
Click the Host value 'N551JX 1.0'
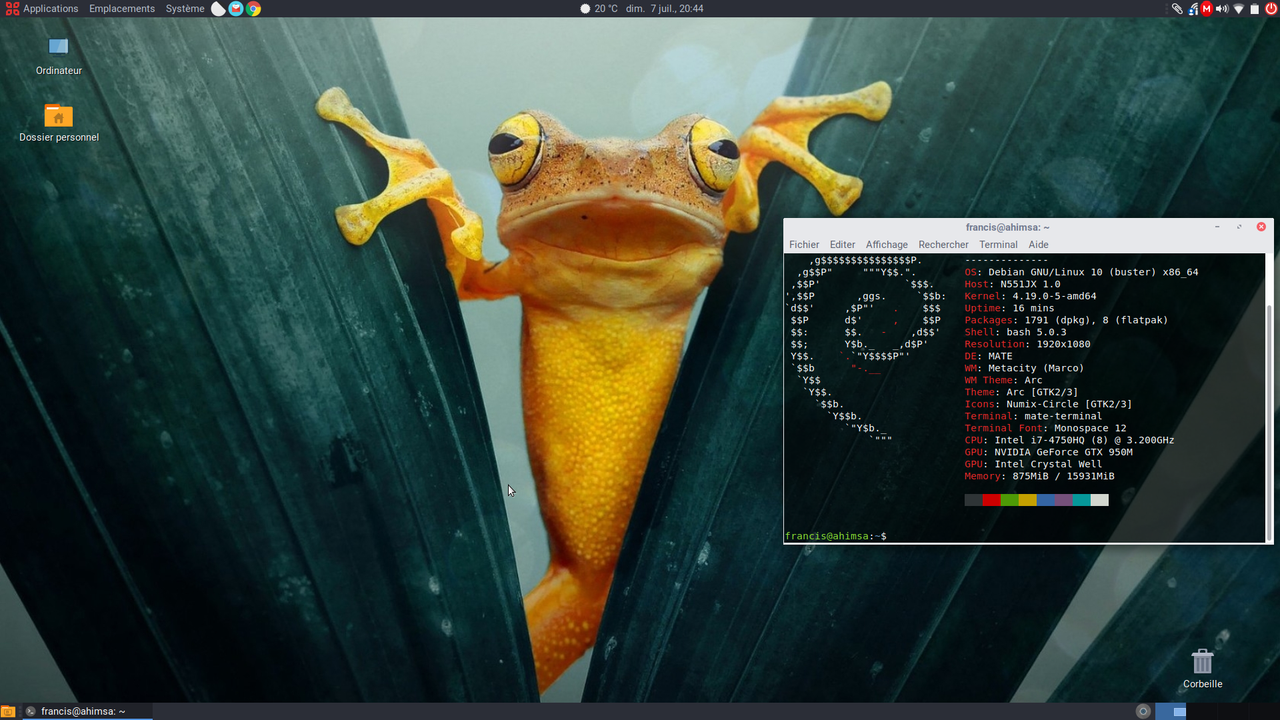point(1030,284)
